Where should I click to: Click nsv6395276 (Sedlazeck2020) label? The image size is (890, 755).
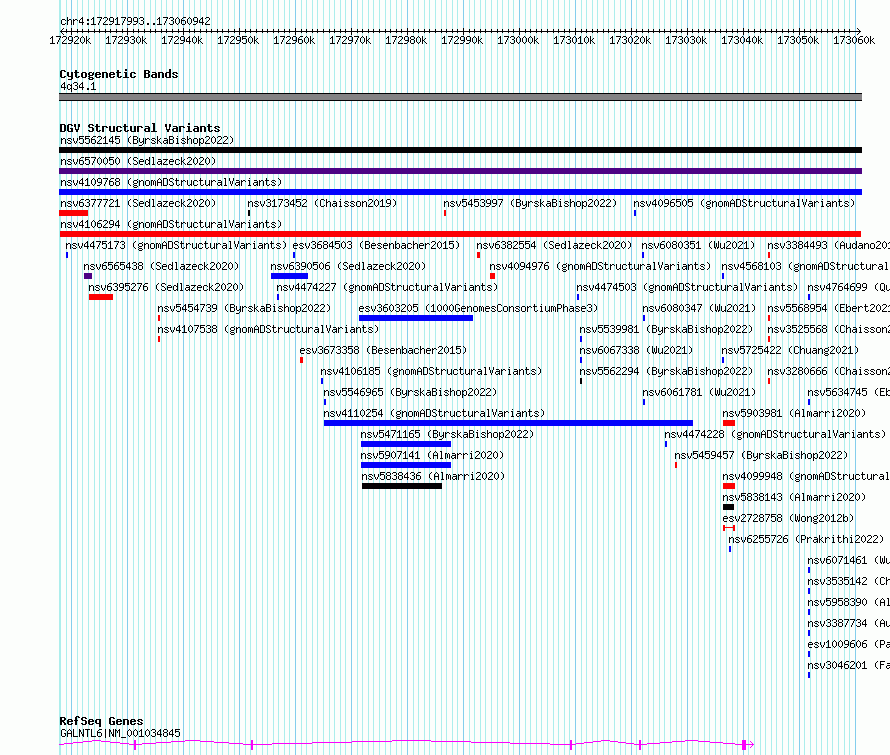(x=166, y=287)
